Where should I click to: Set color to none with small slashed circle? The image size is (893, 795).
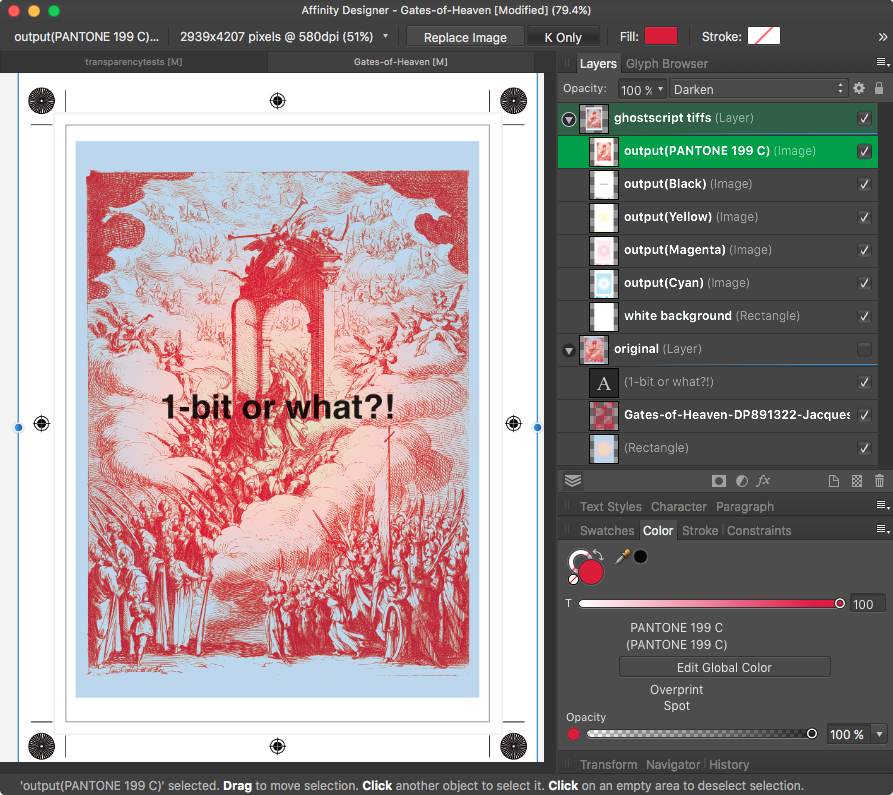click(574, 579)
